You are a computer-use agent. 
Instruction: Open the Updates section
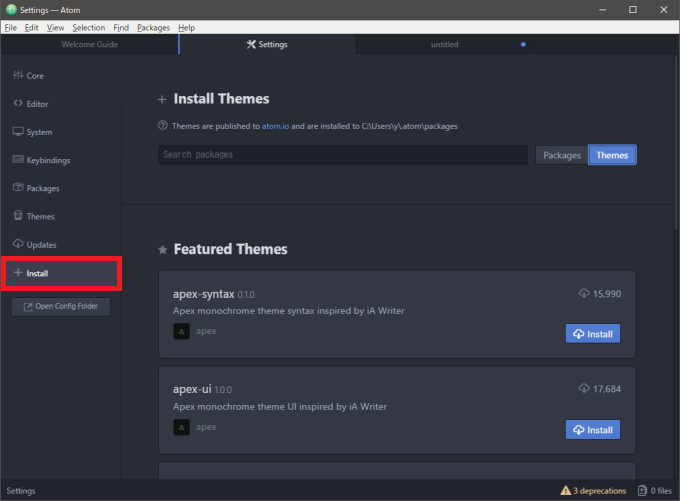[x=61, y=245]
